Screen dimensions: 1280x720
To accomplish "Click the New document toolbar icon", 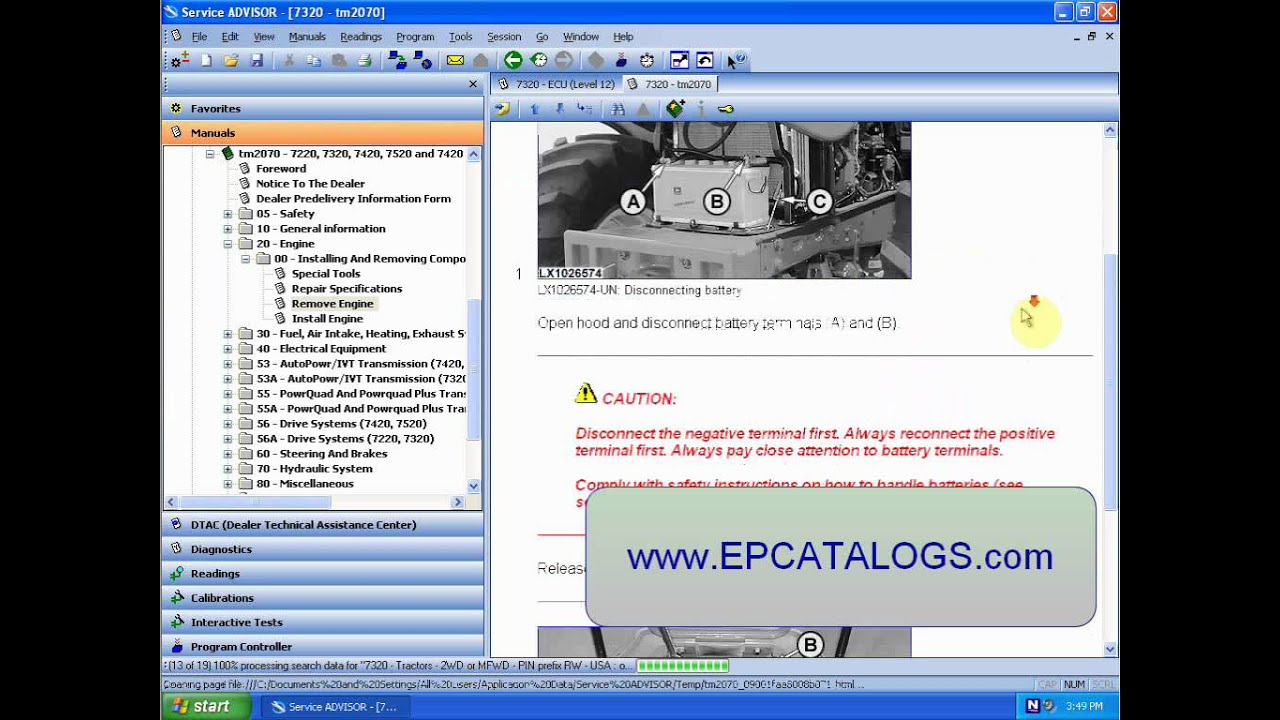I will point(206,61).
